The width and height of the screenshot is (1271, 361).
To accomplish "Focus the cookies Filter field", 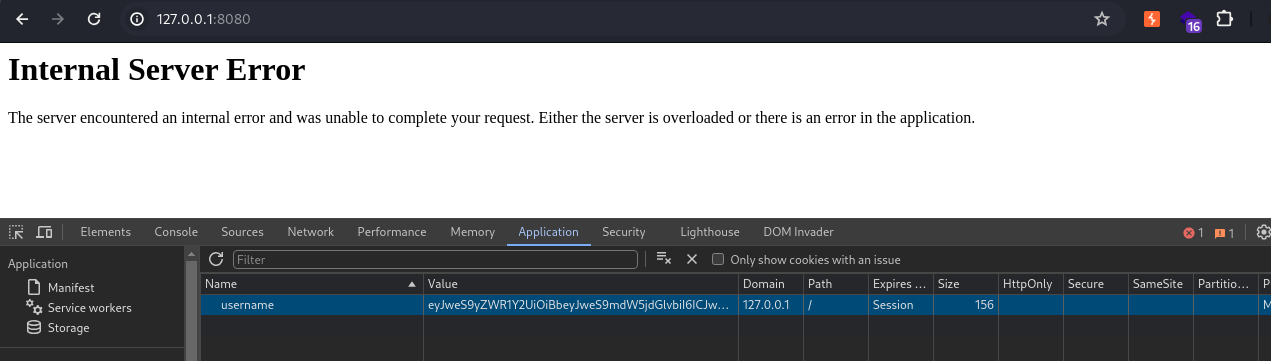I will pyautogui.click(x=435, y=259).
